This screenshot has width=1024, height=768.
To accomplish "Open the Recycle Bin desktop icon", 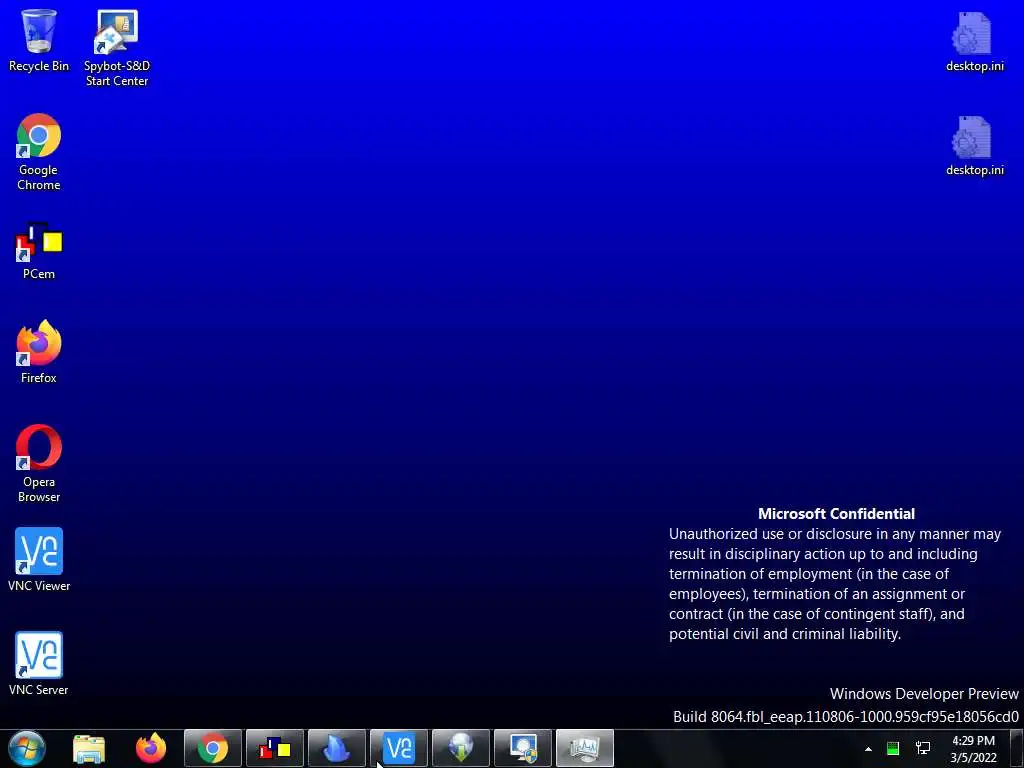I will point(39,40).
